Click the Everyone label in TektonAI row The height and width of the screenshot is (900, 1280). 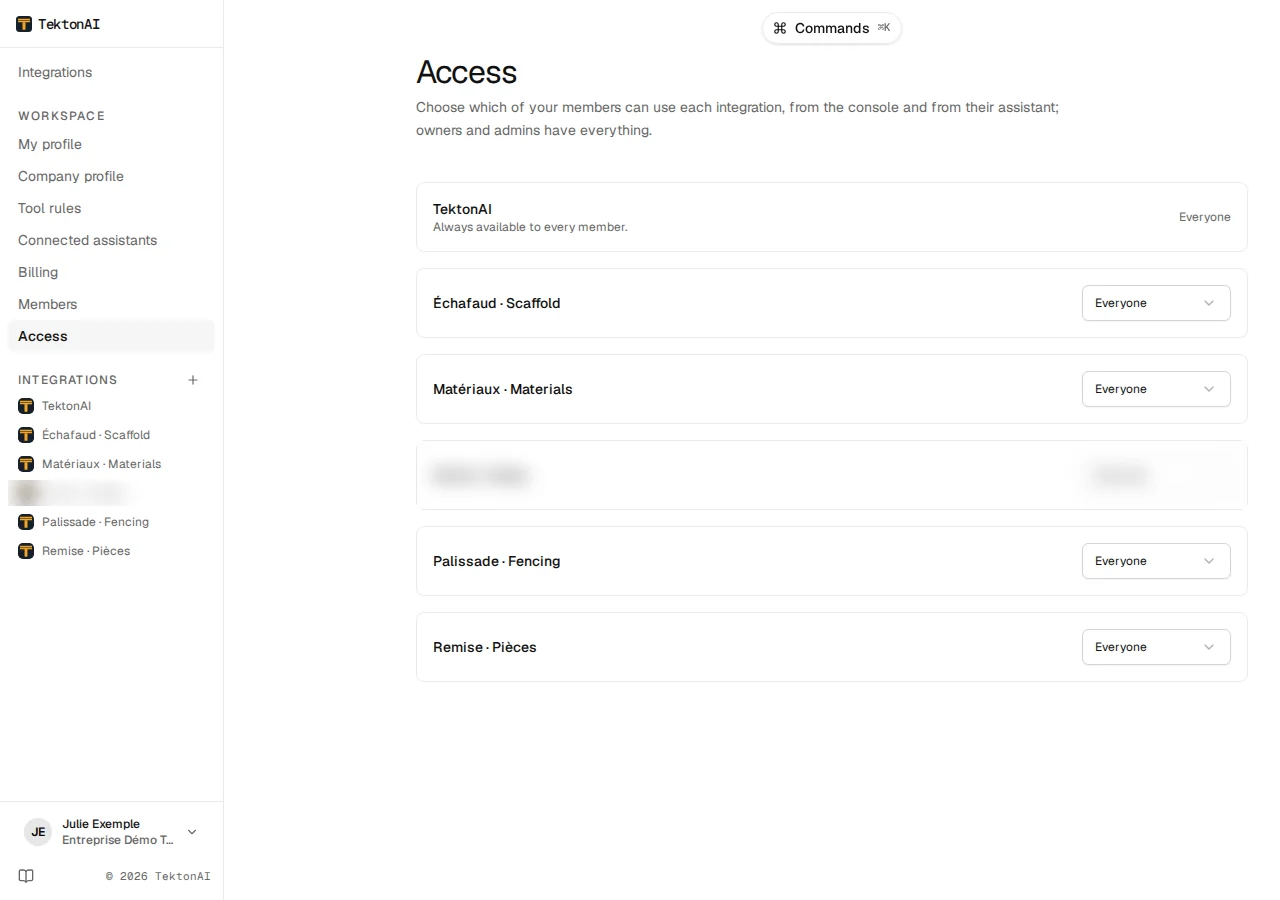[x=1205, y=217]
